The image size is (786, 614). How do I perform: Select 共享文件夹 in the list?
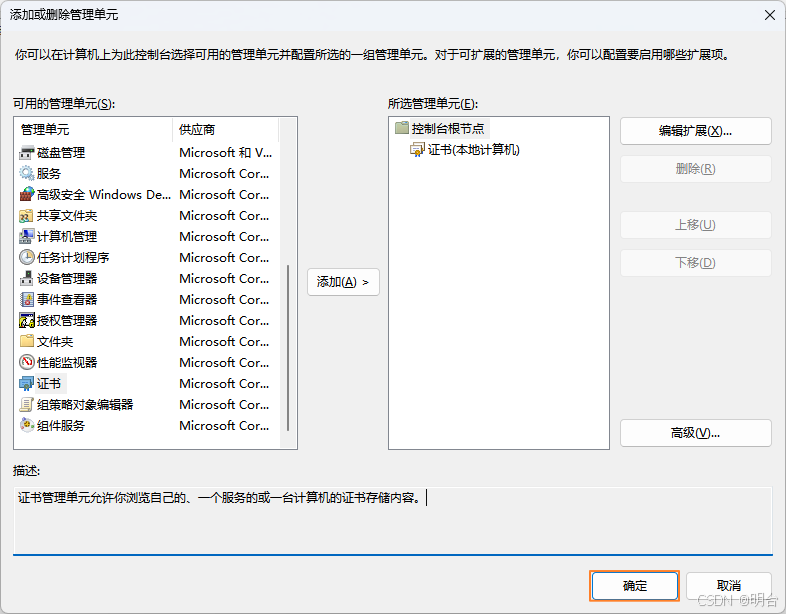pos(67,216)
